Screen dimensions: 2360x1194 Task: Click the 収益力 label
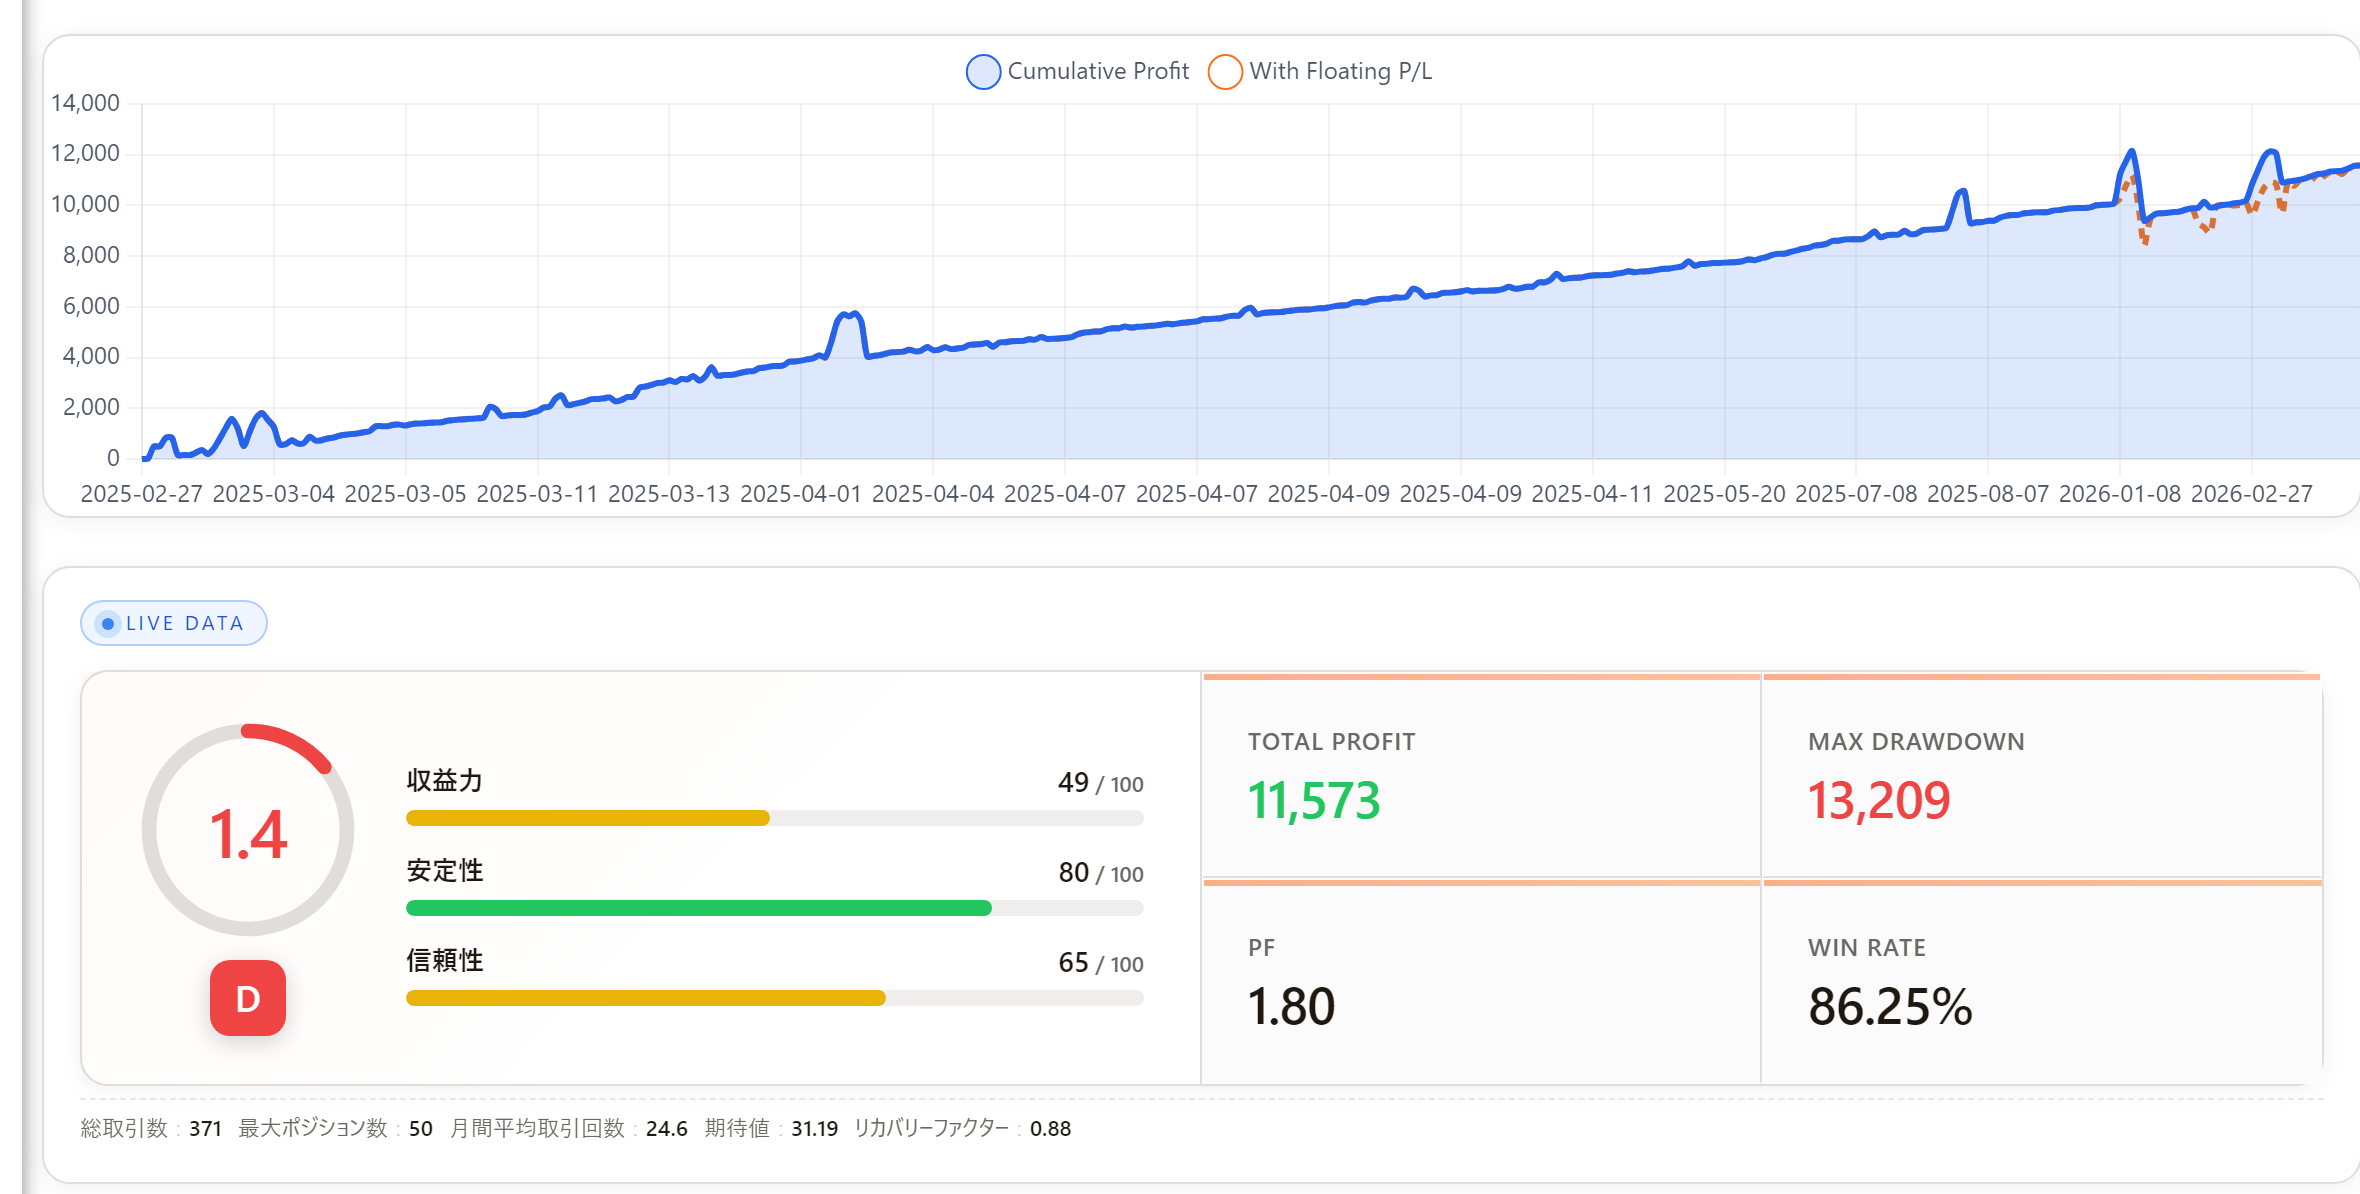444,781
